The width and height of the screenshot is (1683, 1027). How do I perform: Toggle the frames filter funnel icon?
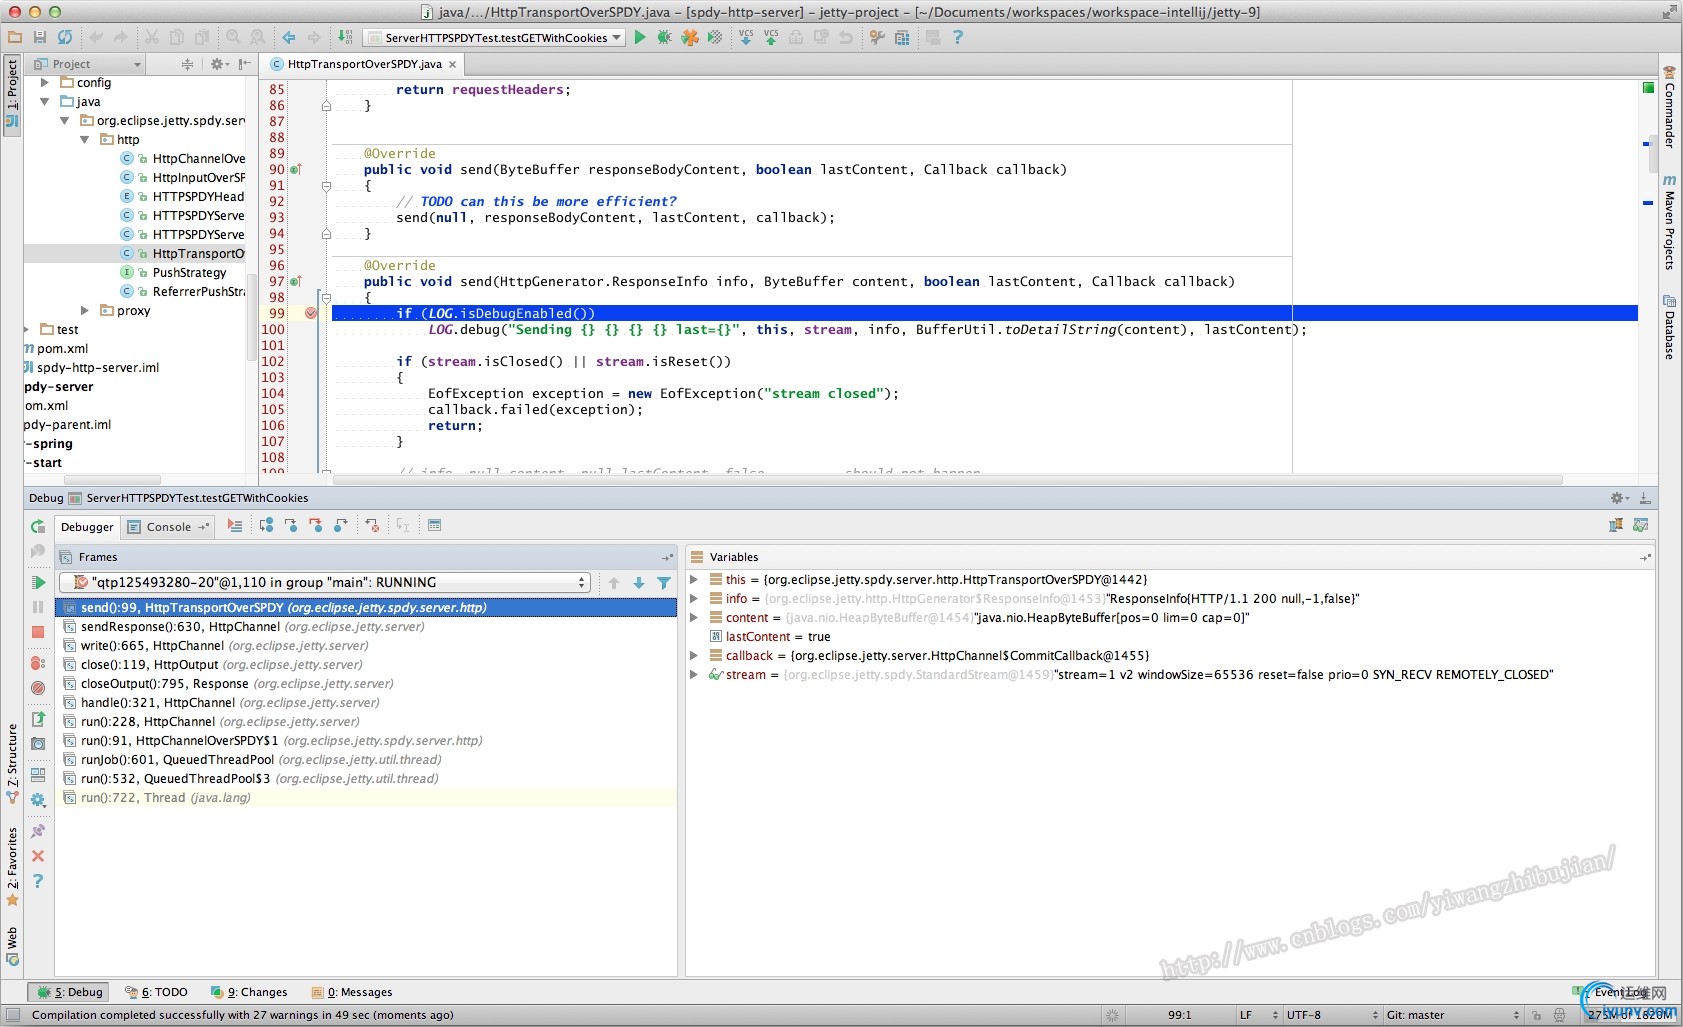(x=664, y=583)
